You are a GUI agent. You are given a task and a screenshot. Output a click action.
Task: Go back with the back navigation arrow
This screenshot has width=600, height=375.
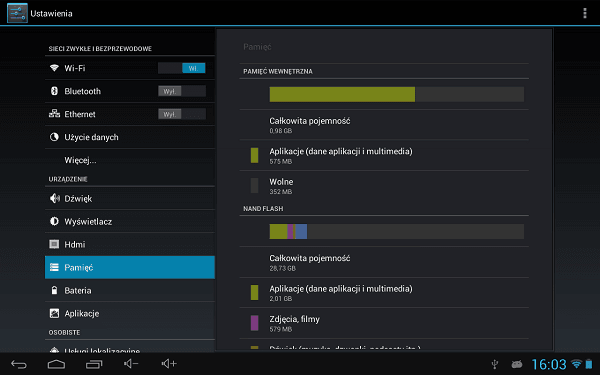click(x=19, y=364)
